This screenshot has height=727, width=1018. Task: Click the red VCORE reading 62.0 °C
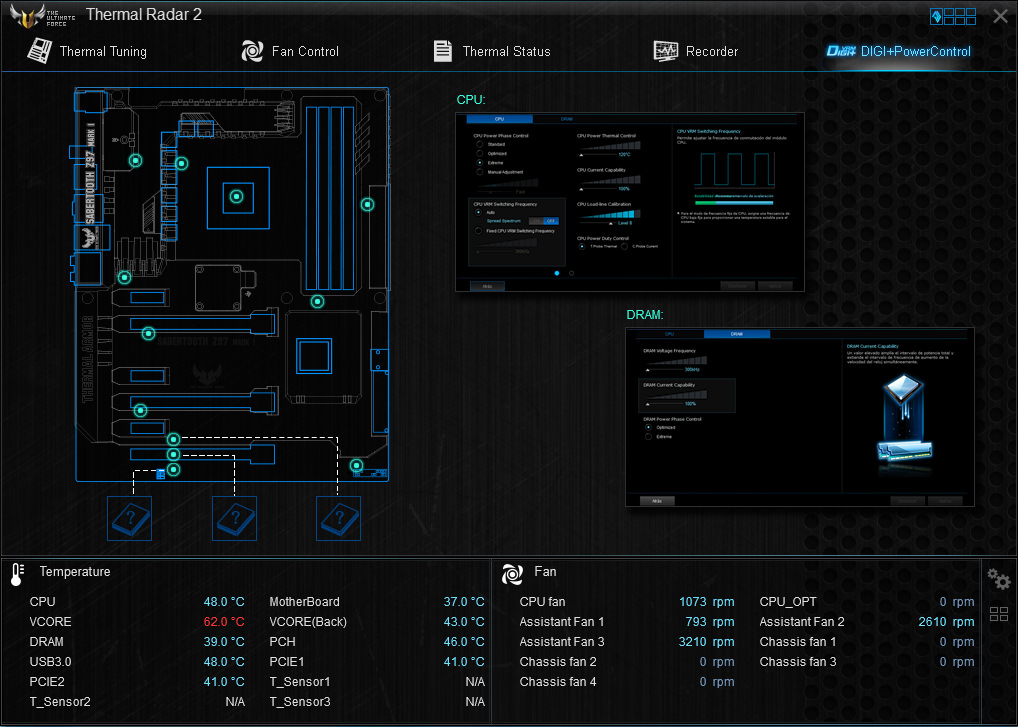click(x=224, y=622)
